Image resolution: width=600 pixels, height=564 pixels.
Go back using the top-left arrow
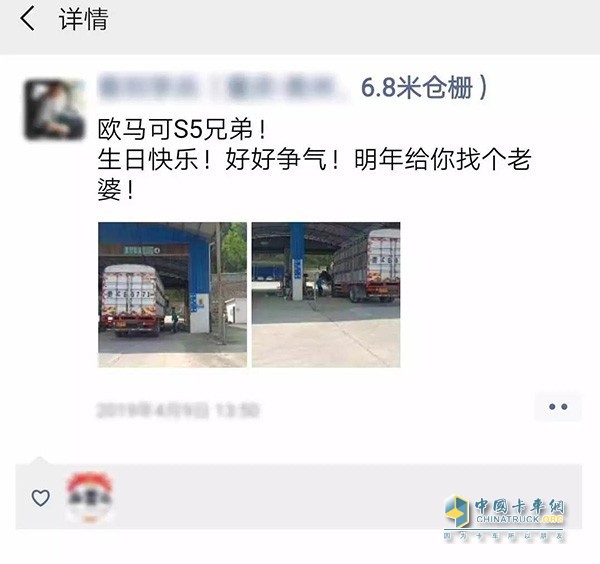pyautogui.click(x=27, y=19)
